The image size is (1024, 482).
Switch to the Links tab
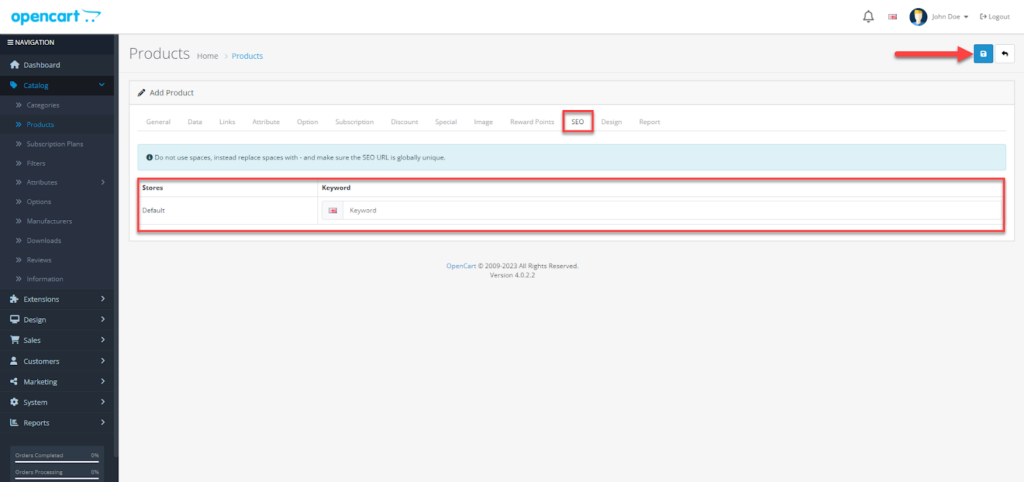tap(227, 122)
